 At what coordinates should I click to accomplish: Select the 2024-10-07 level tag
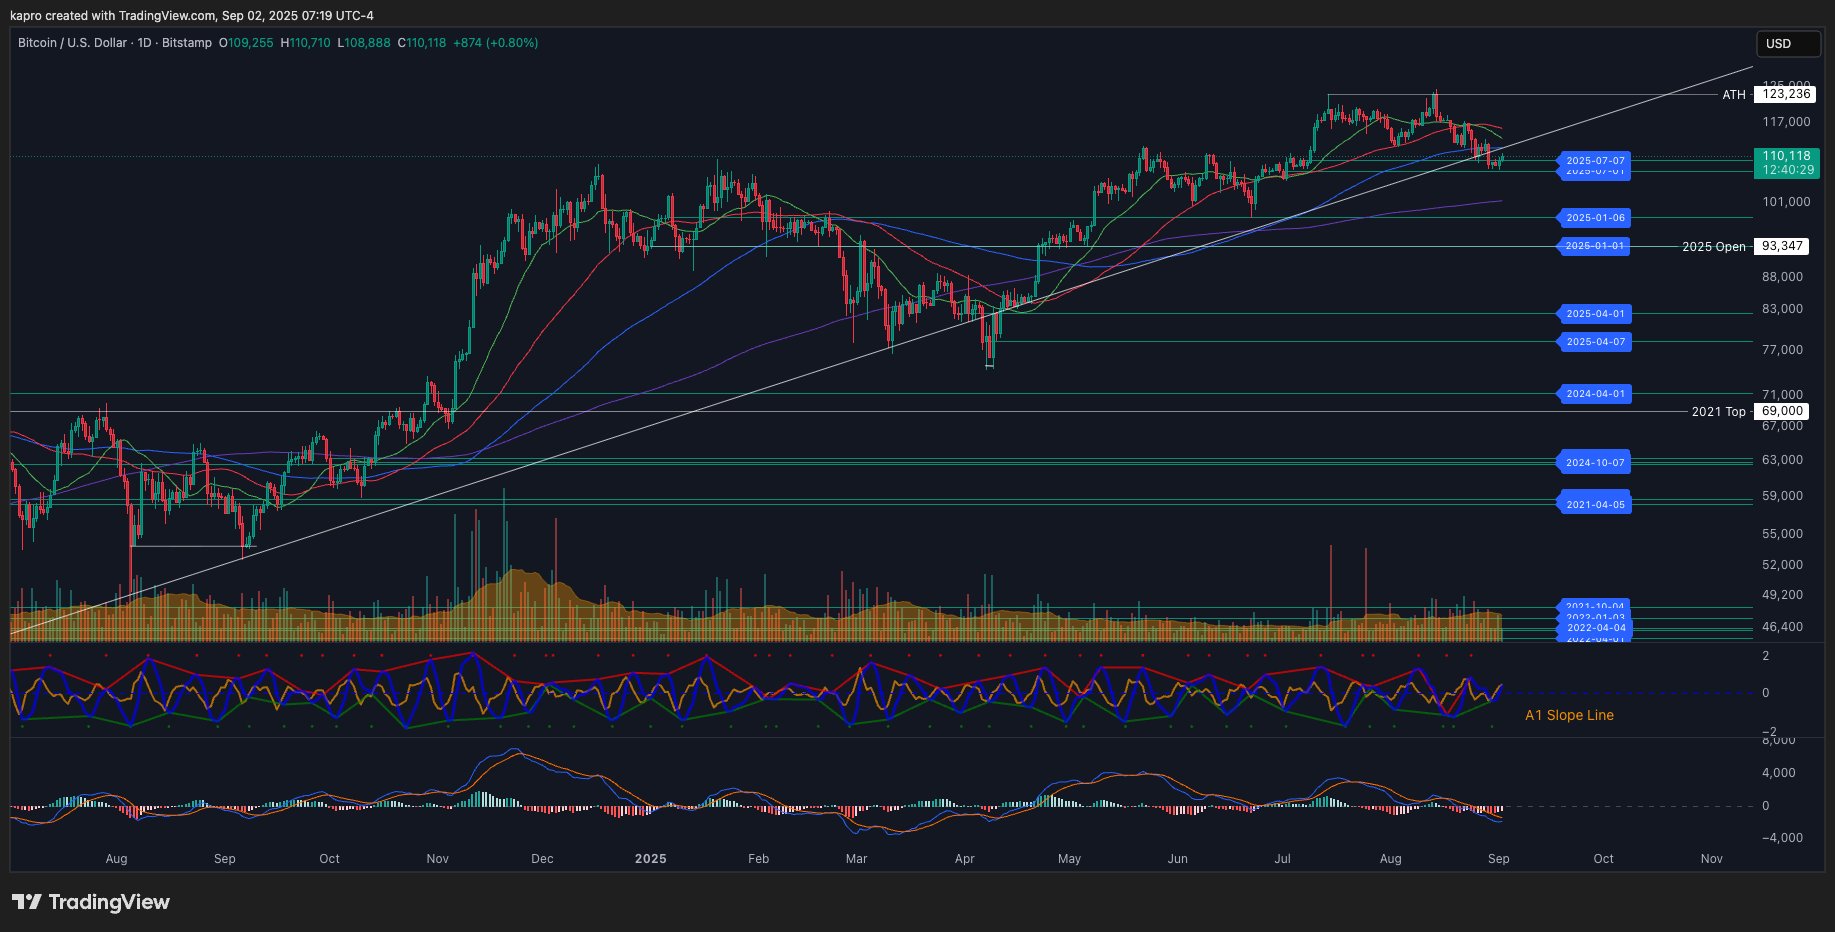point(1594,462)
